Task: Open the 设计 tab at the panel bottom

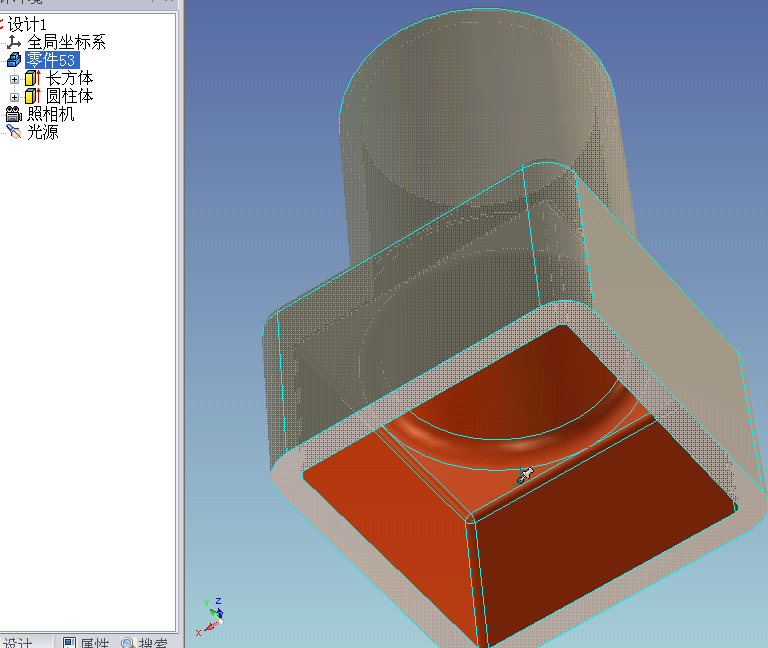Action: (x=18, y=642)
